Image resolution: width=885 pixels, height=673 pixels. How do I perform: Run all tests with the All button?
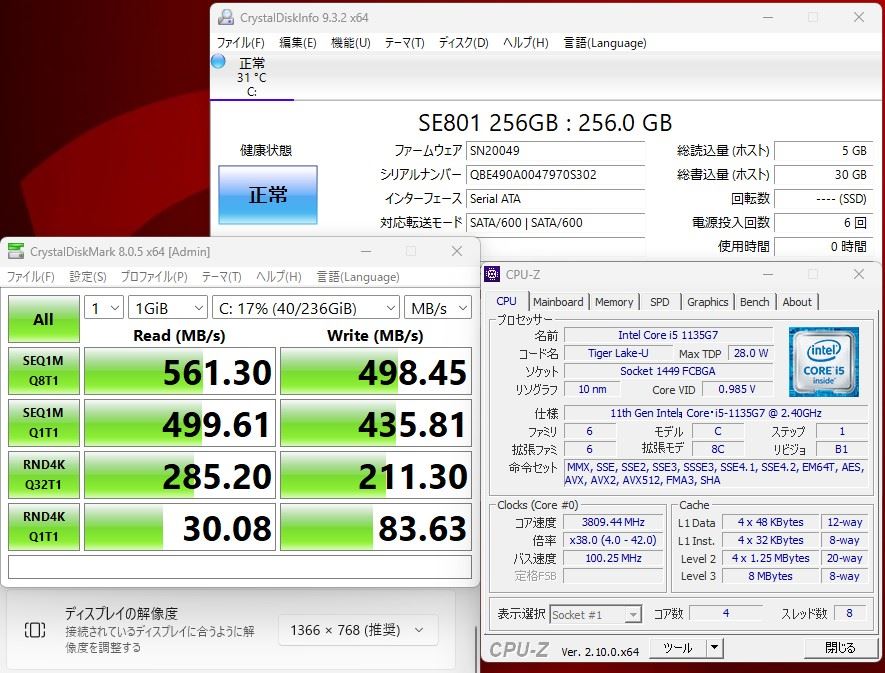(43, 318)
